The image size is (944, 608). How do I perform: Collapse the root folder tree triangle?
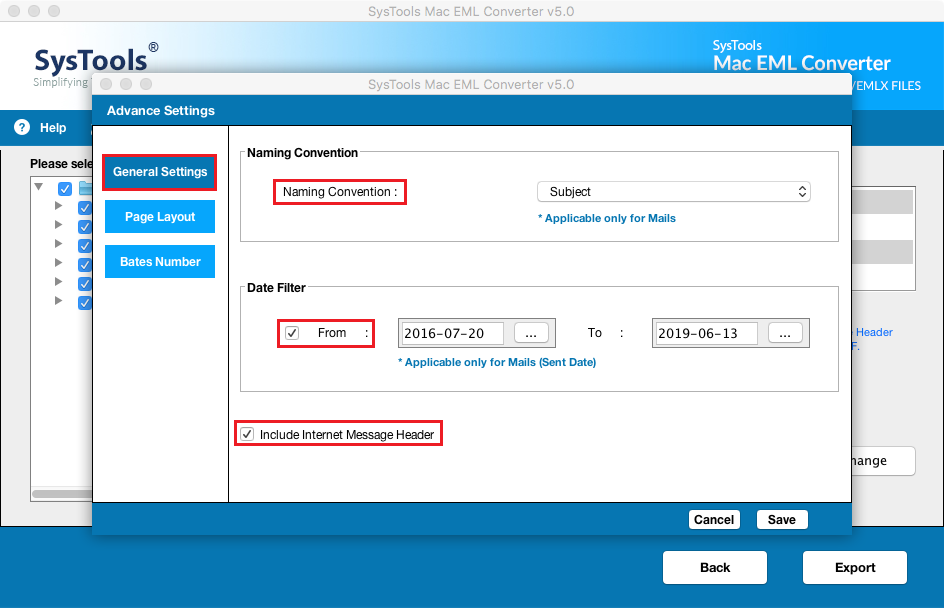pos(39,187)
